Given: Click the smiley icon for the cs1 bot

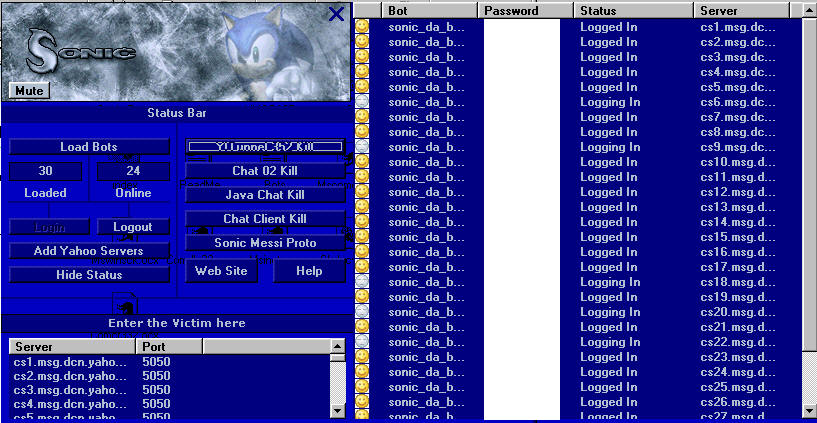Looking at the screenshot, I should 362,27.
